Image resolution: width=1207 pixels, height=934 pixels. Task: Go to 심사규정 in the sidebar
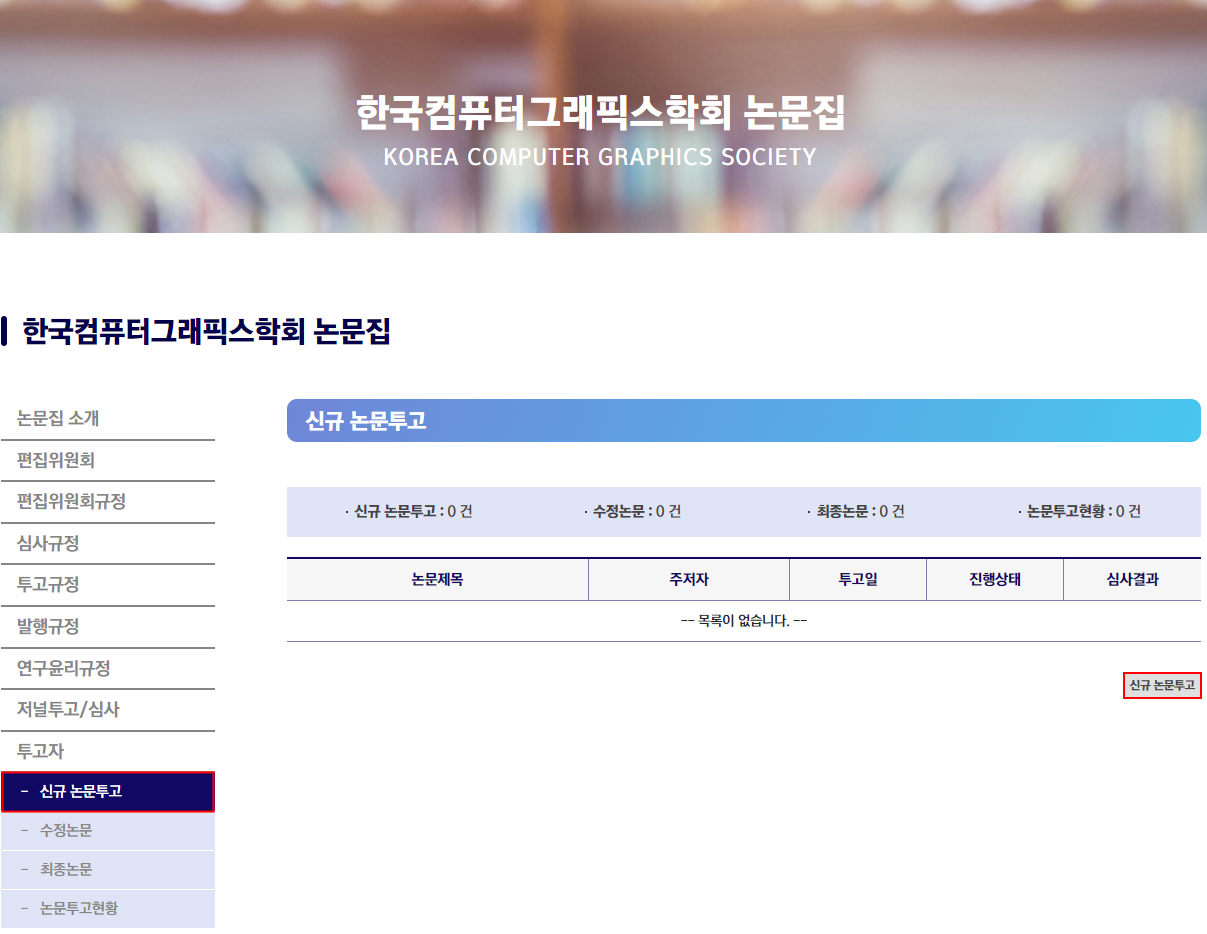[107, 544]
